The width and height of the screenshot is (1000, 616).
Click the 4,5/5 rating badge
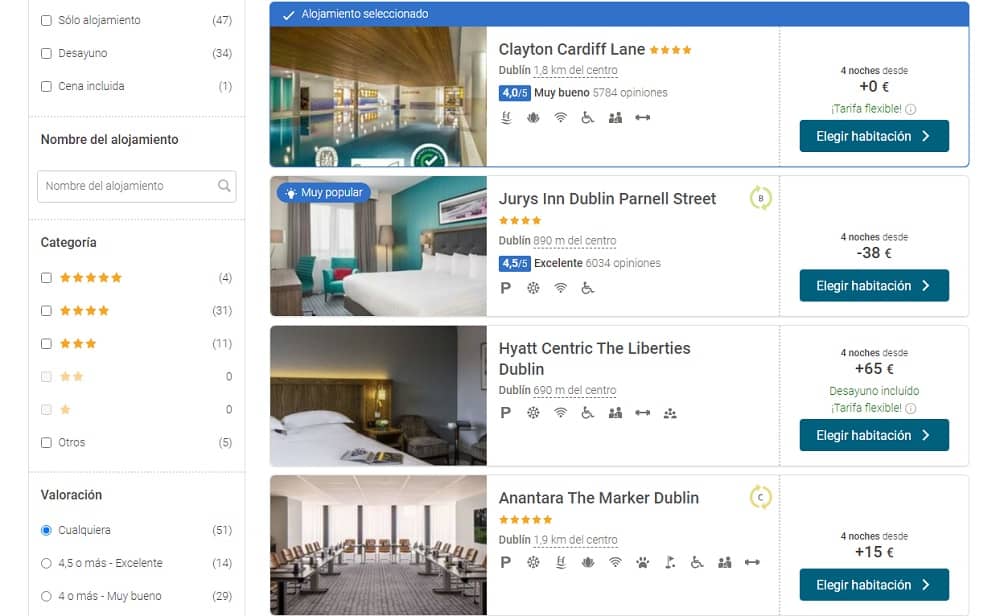point(514,263)
